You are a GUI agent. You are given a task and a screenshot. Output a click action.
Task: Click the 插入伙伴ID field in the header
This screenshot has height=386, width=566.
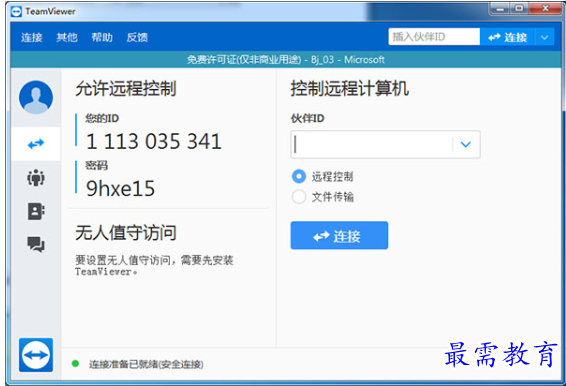[x=434, y=37]
